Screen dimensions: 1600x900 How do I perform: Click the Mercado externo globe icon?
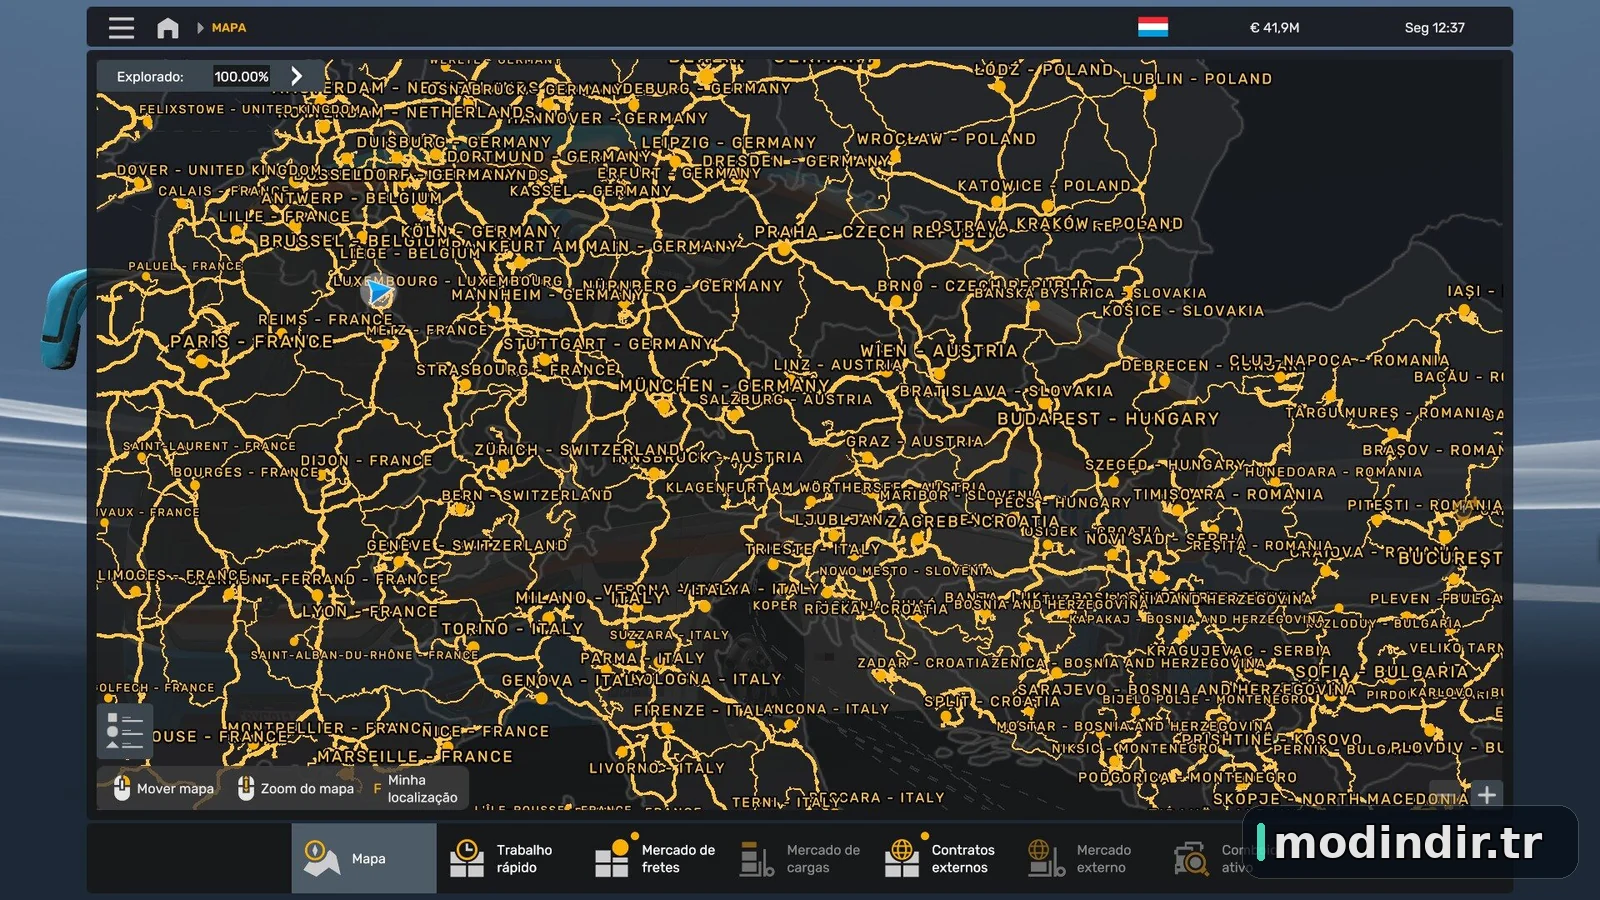click(x=1047, y=858)
